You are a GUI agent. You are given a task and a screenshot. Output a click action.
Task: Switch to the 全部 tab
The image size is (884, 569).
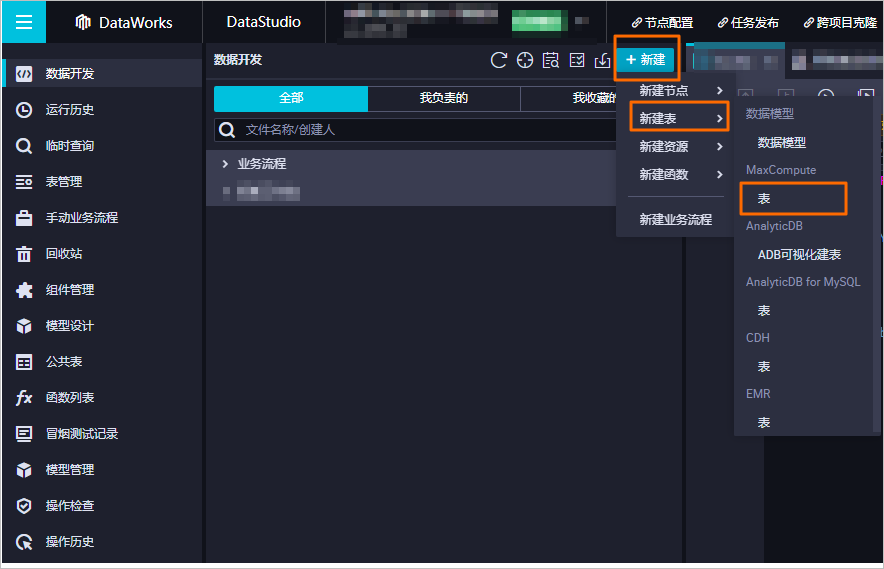291,98
